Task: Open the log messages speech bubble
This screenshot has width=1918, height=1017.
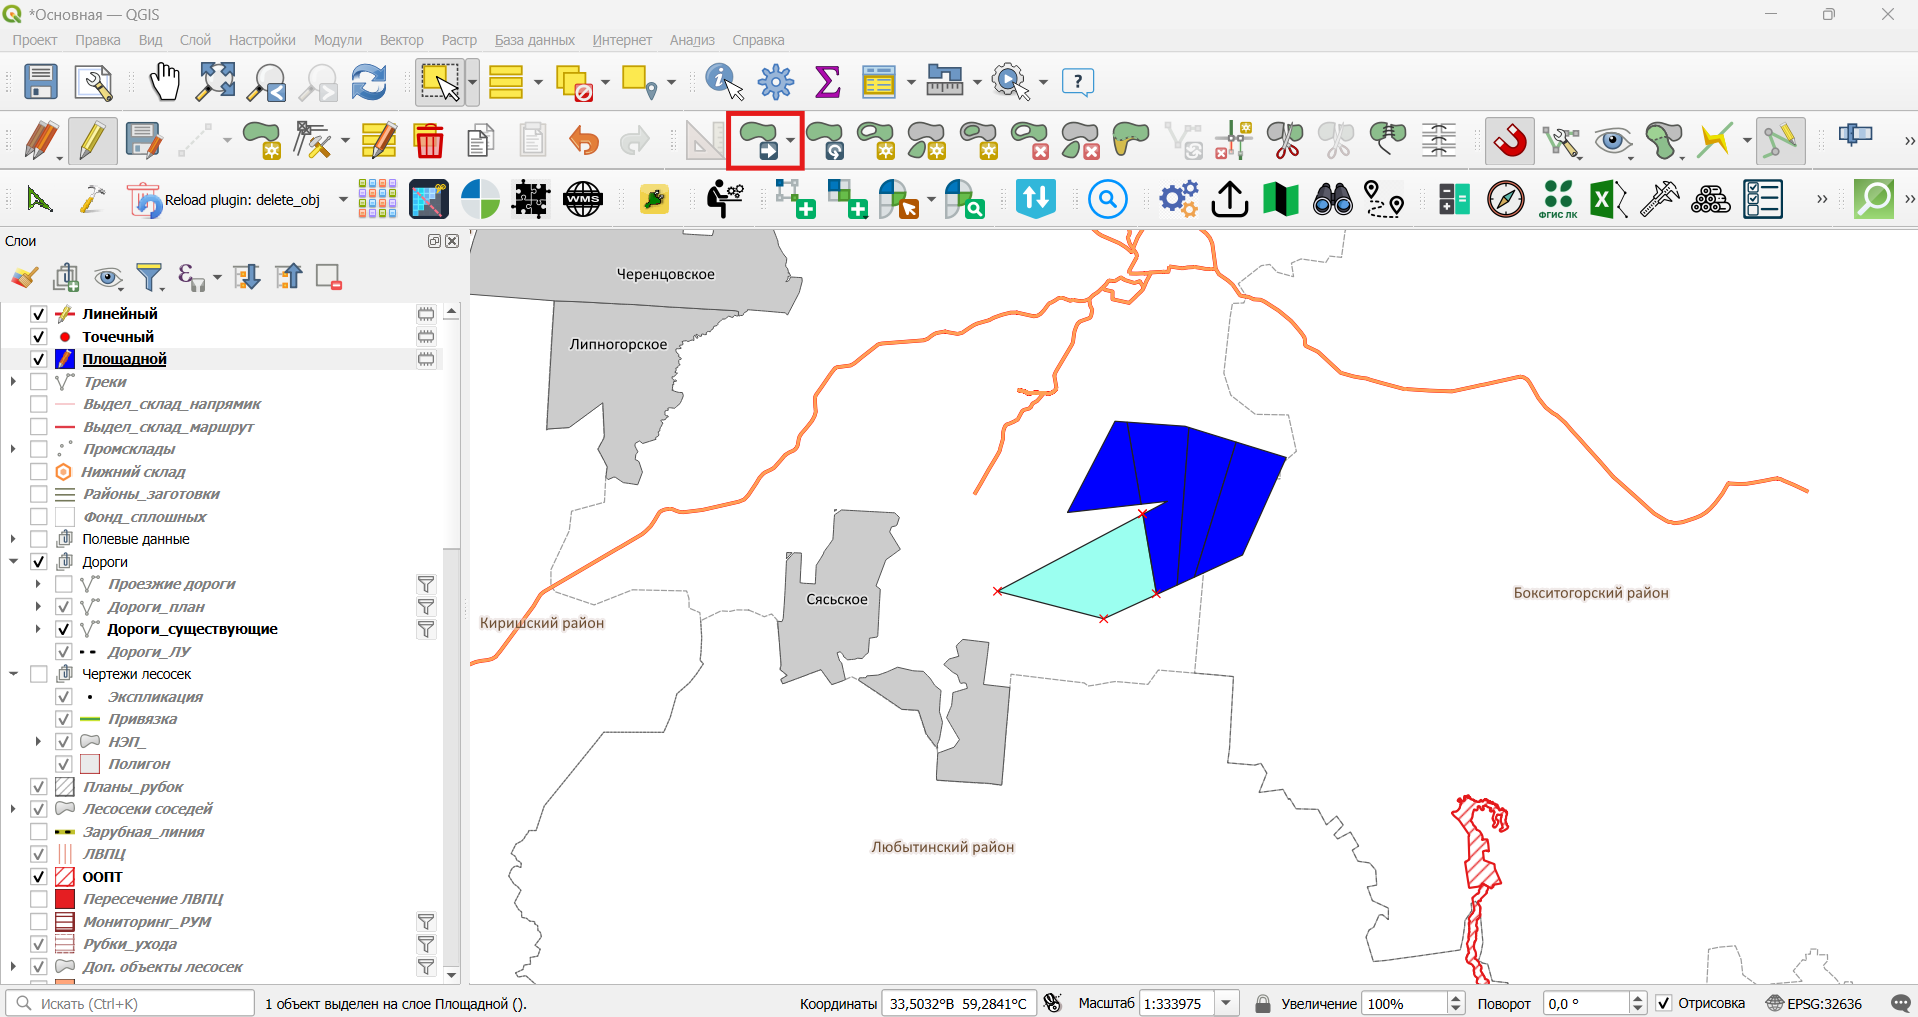Action: 1900,1003
